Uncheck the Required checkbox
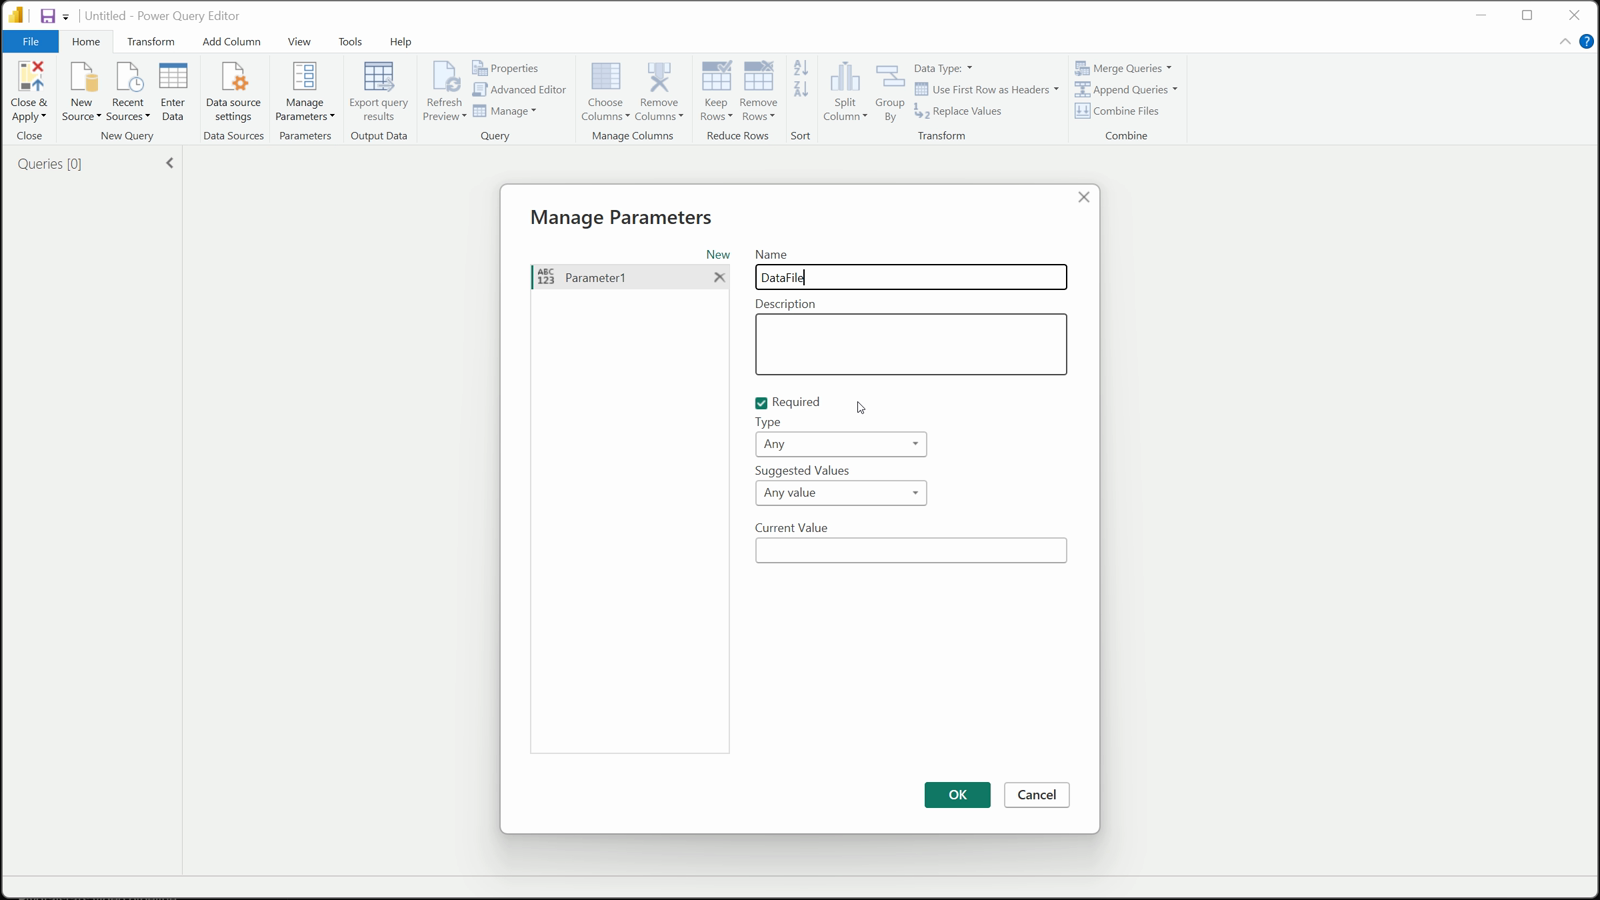 point(761,403)
